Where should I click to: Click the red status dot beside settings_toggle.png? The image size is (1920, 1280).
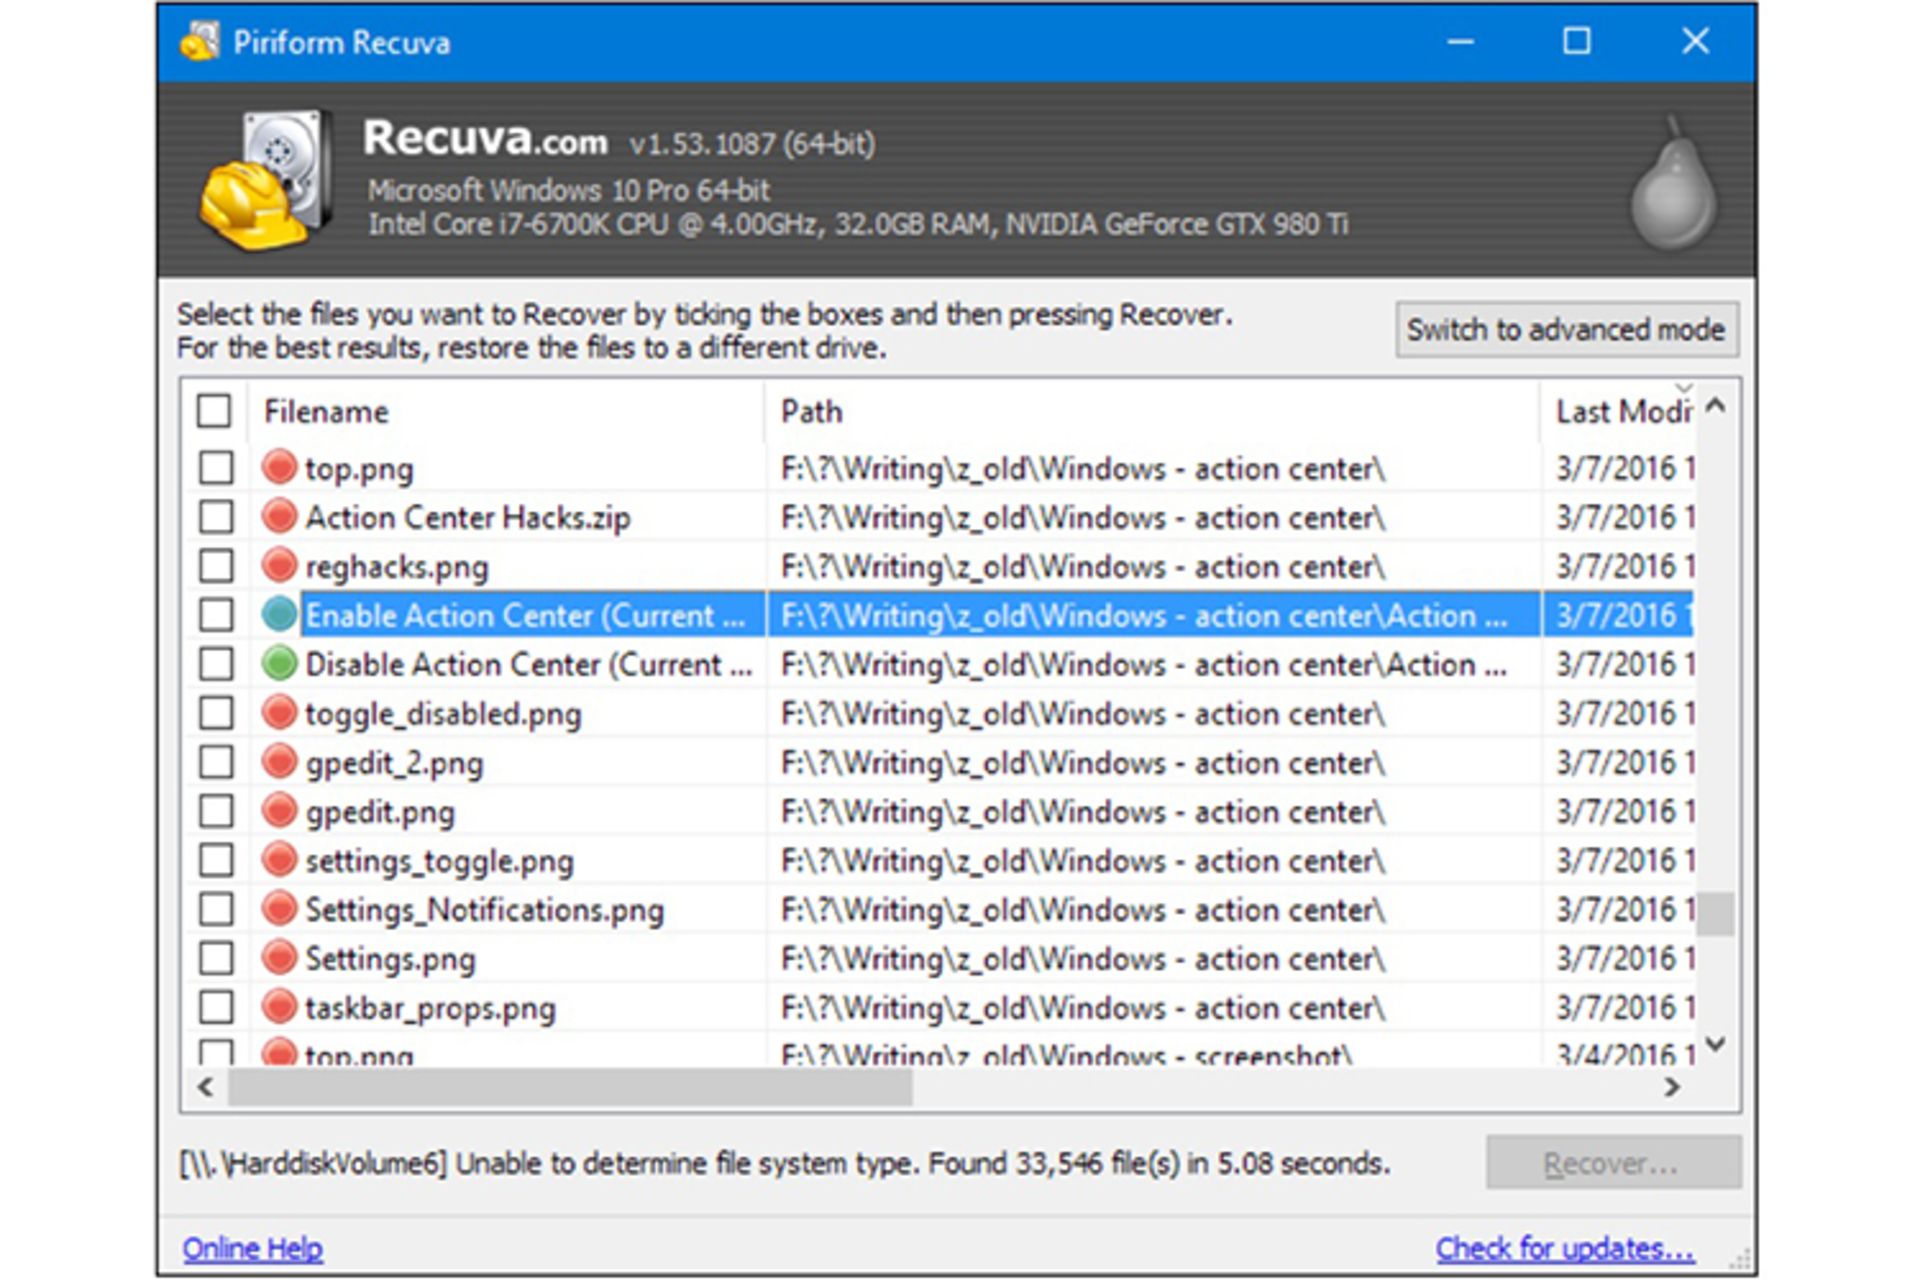tap(279, 859)
